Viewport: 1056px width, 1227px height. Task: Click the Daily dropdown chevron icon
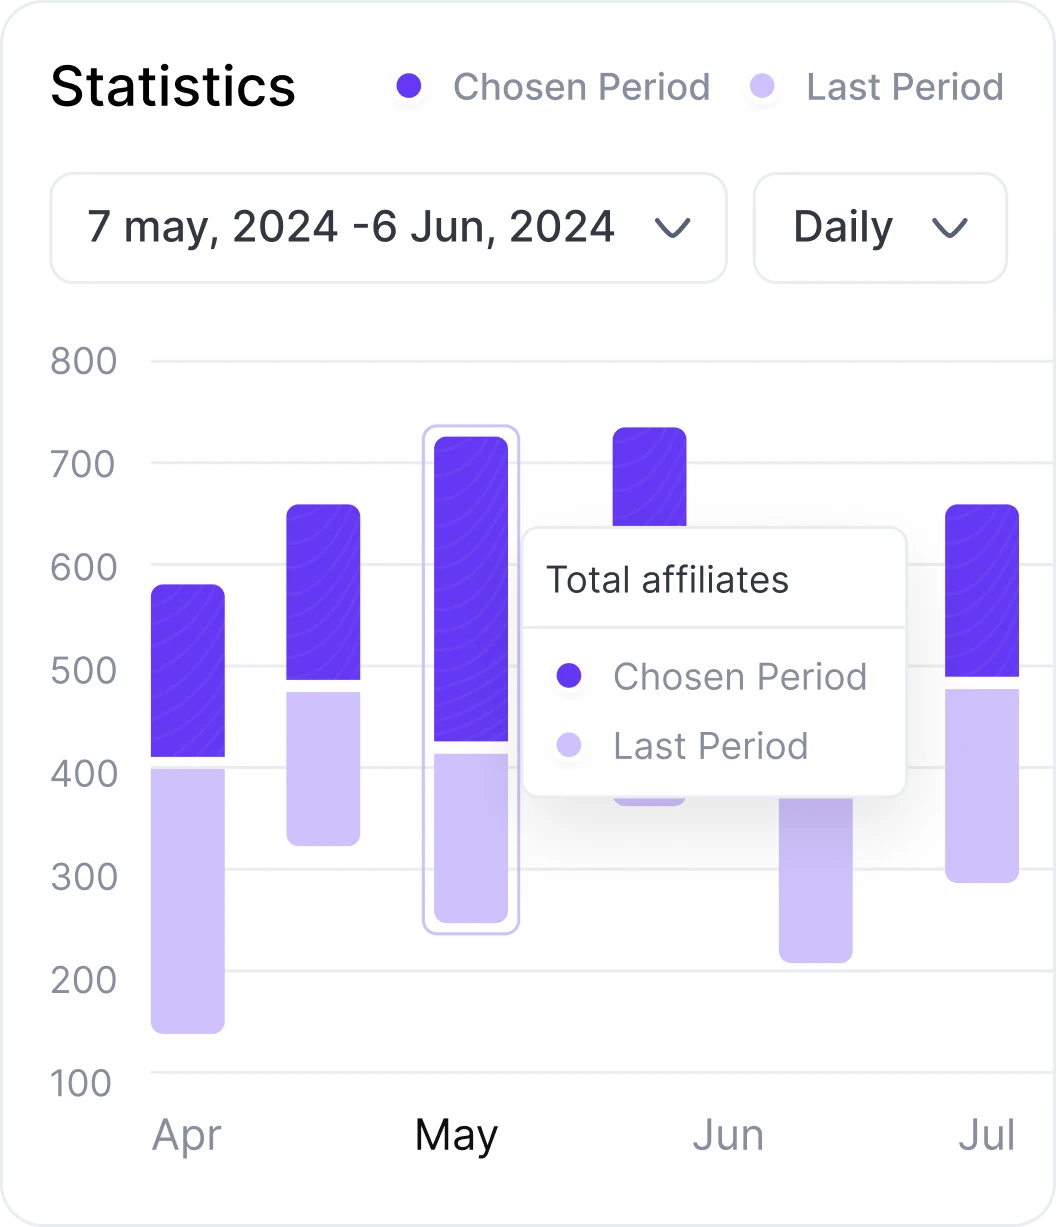[x=950, y=228]
